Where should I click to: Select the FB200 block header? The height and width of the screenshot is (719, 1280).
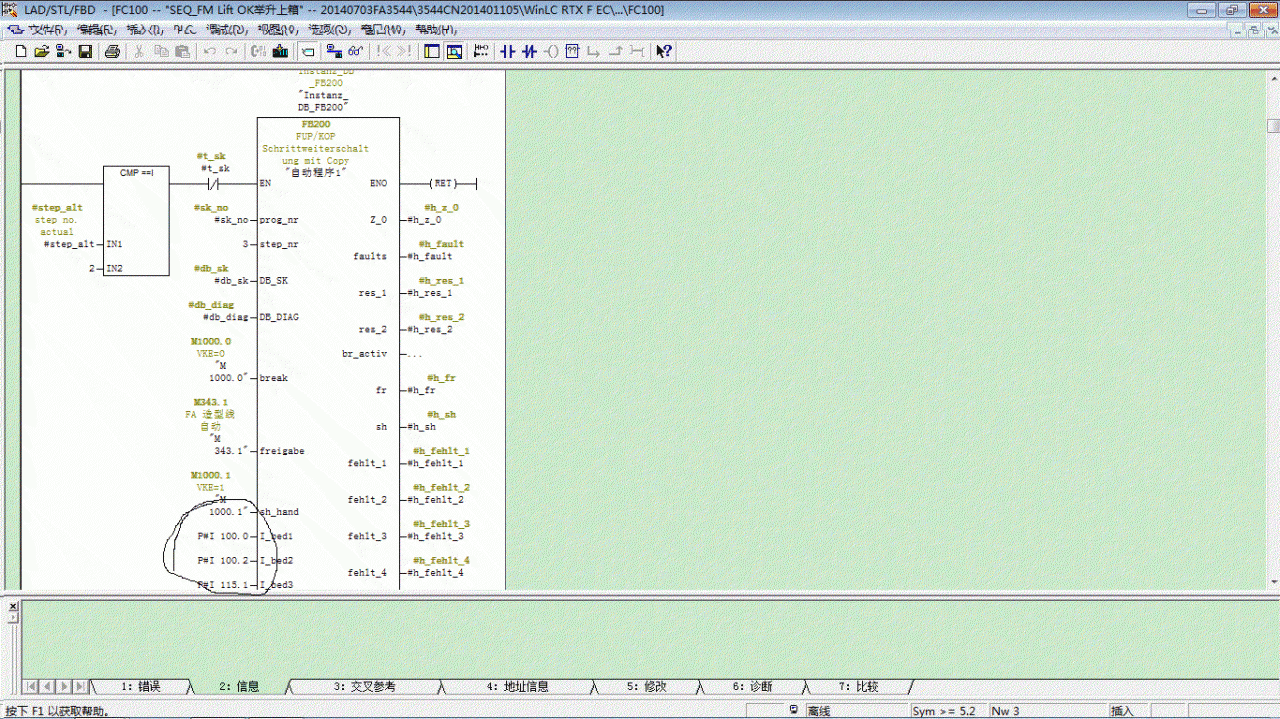316,124
